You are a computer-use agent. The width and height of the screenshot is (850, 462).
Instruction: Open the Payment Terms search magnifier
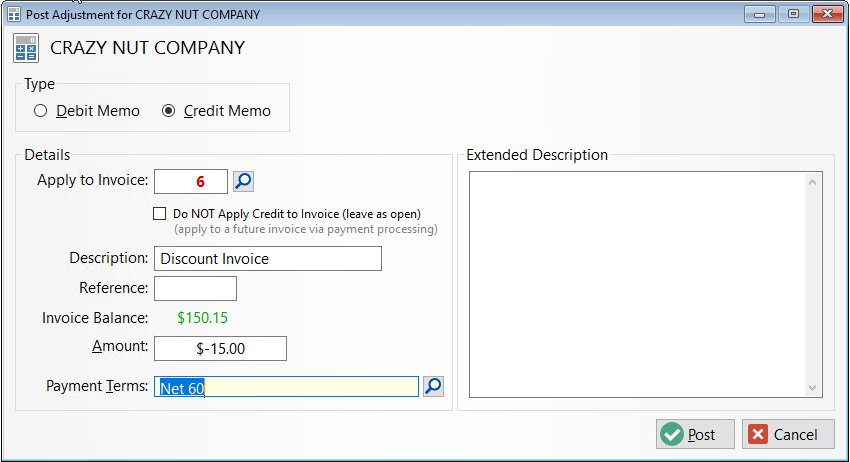pos(433,386)
